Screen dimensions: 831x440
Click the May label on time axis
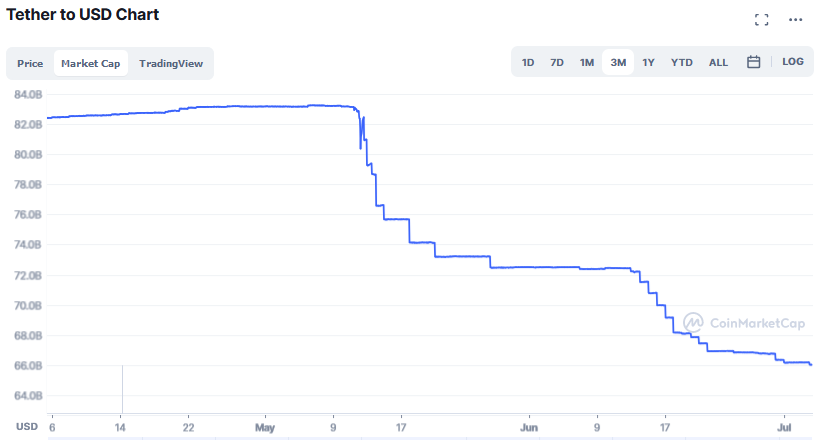point(264,427)
